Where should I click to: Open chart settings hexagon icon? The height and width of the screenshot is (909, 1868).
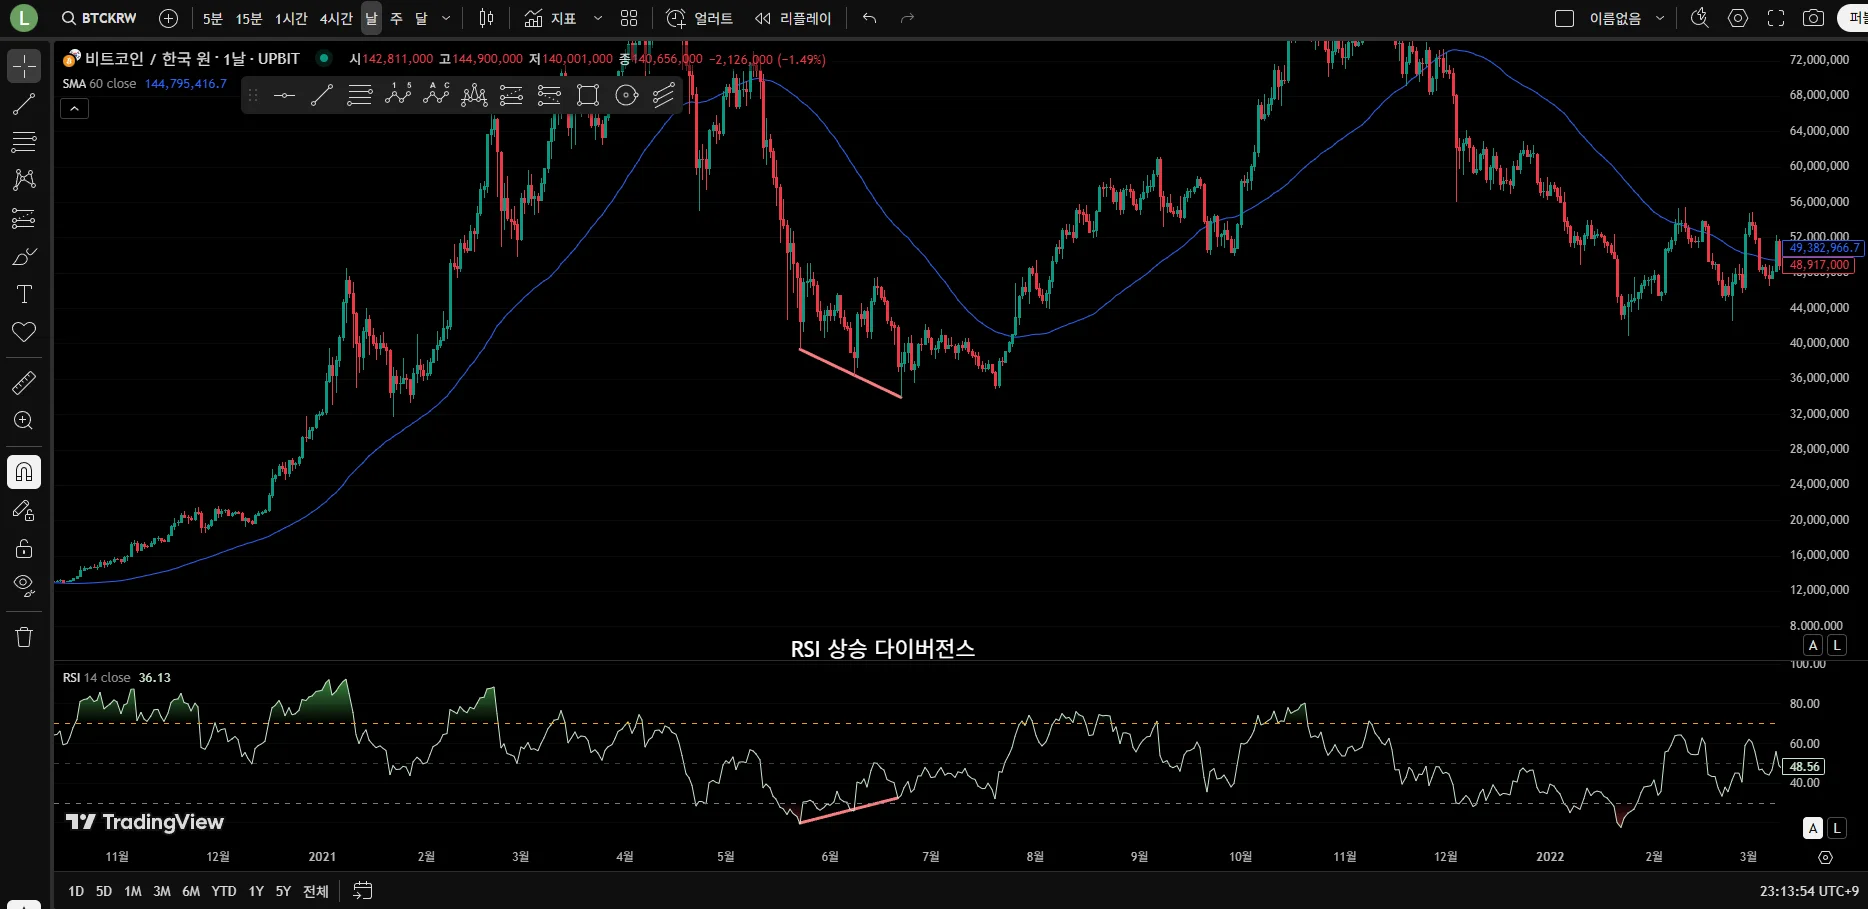click(1738, 18)
